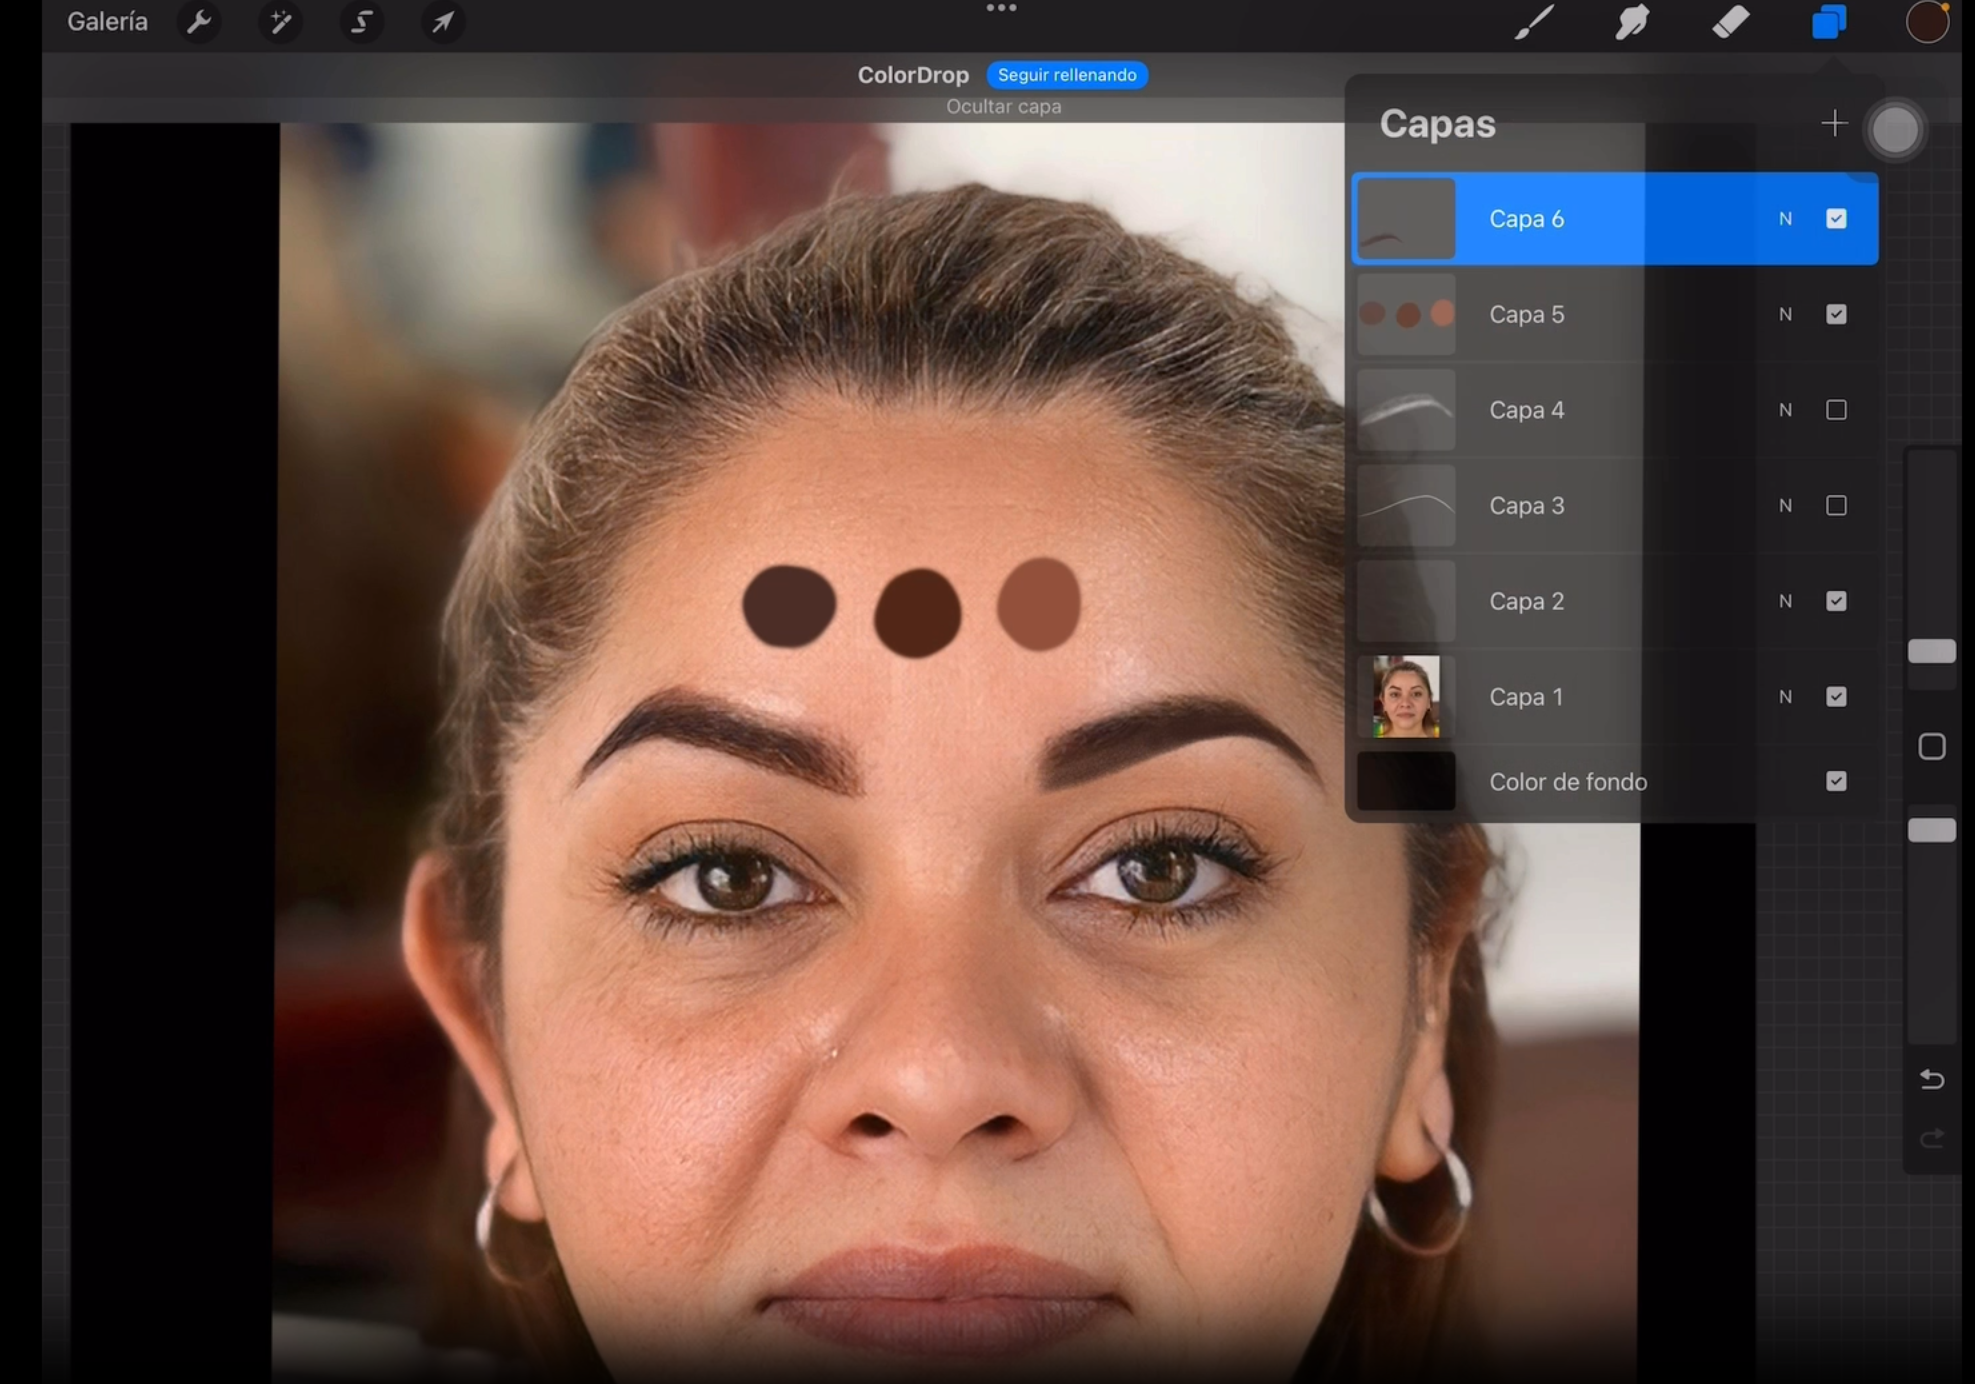Select the Capa 1 layer name
Image resolution: width=1975 pixels, height=1384 pixels.
tap(1526, 696)
